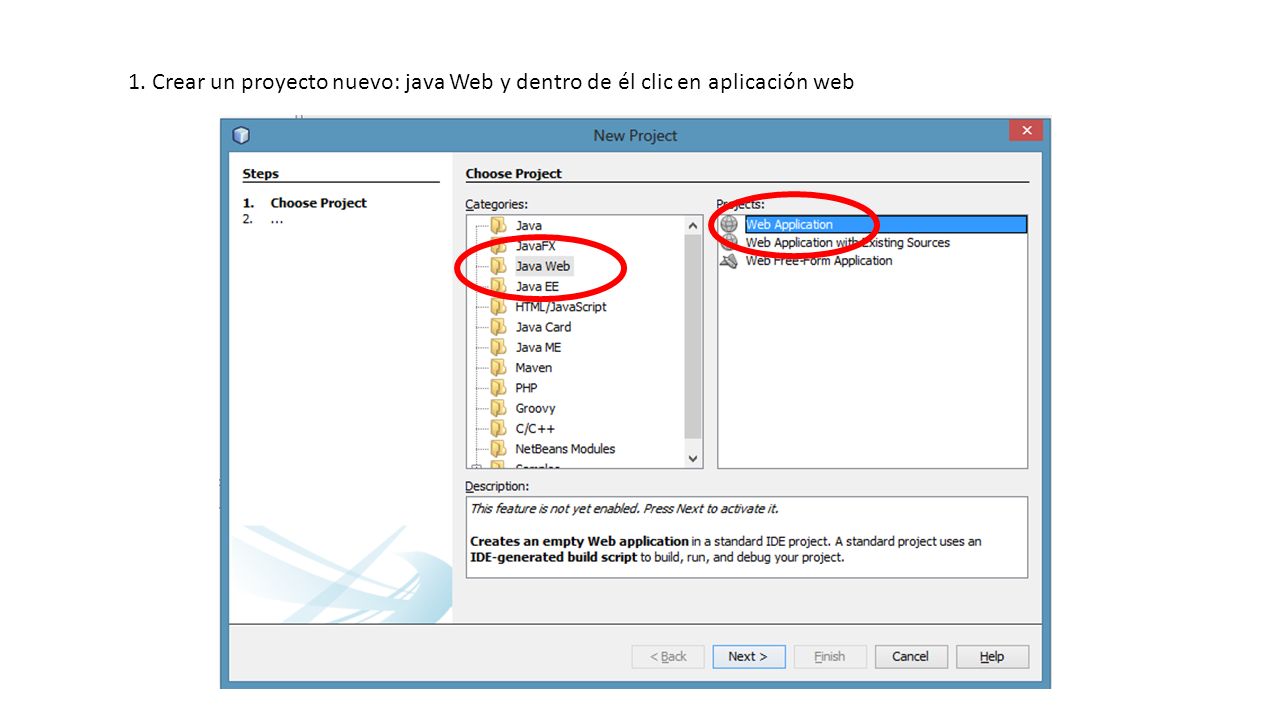Click the Maven folder icon
The width and height of the screenshot is (1280, 720).
[498, 368]
